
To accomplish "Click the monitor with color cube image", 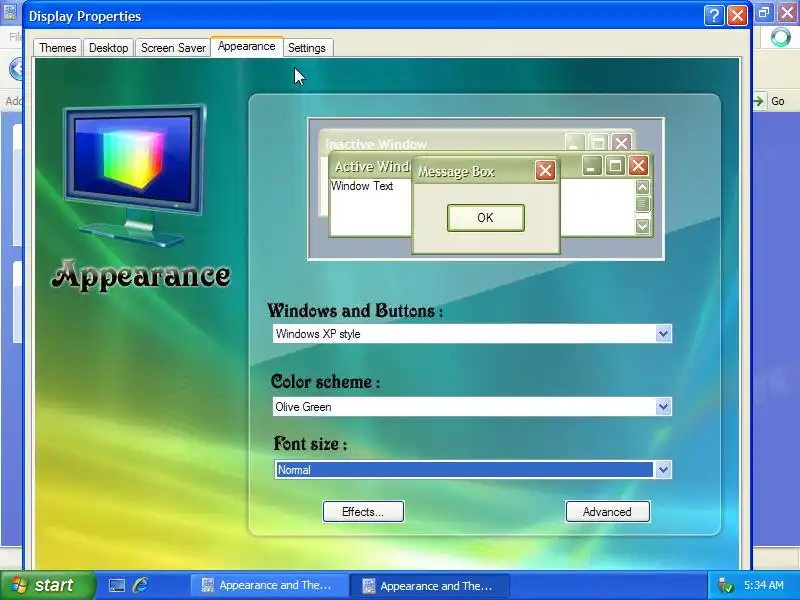I will click(135, 175).
